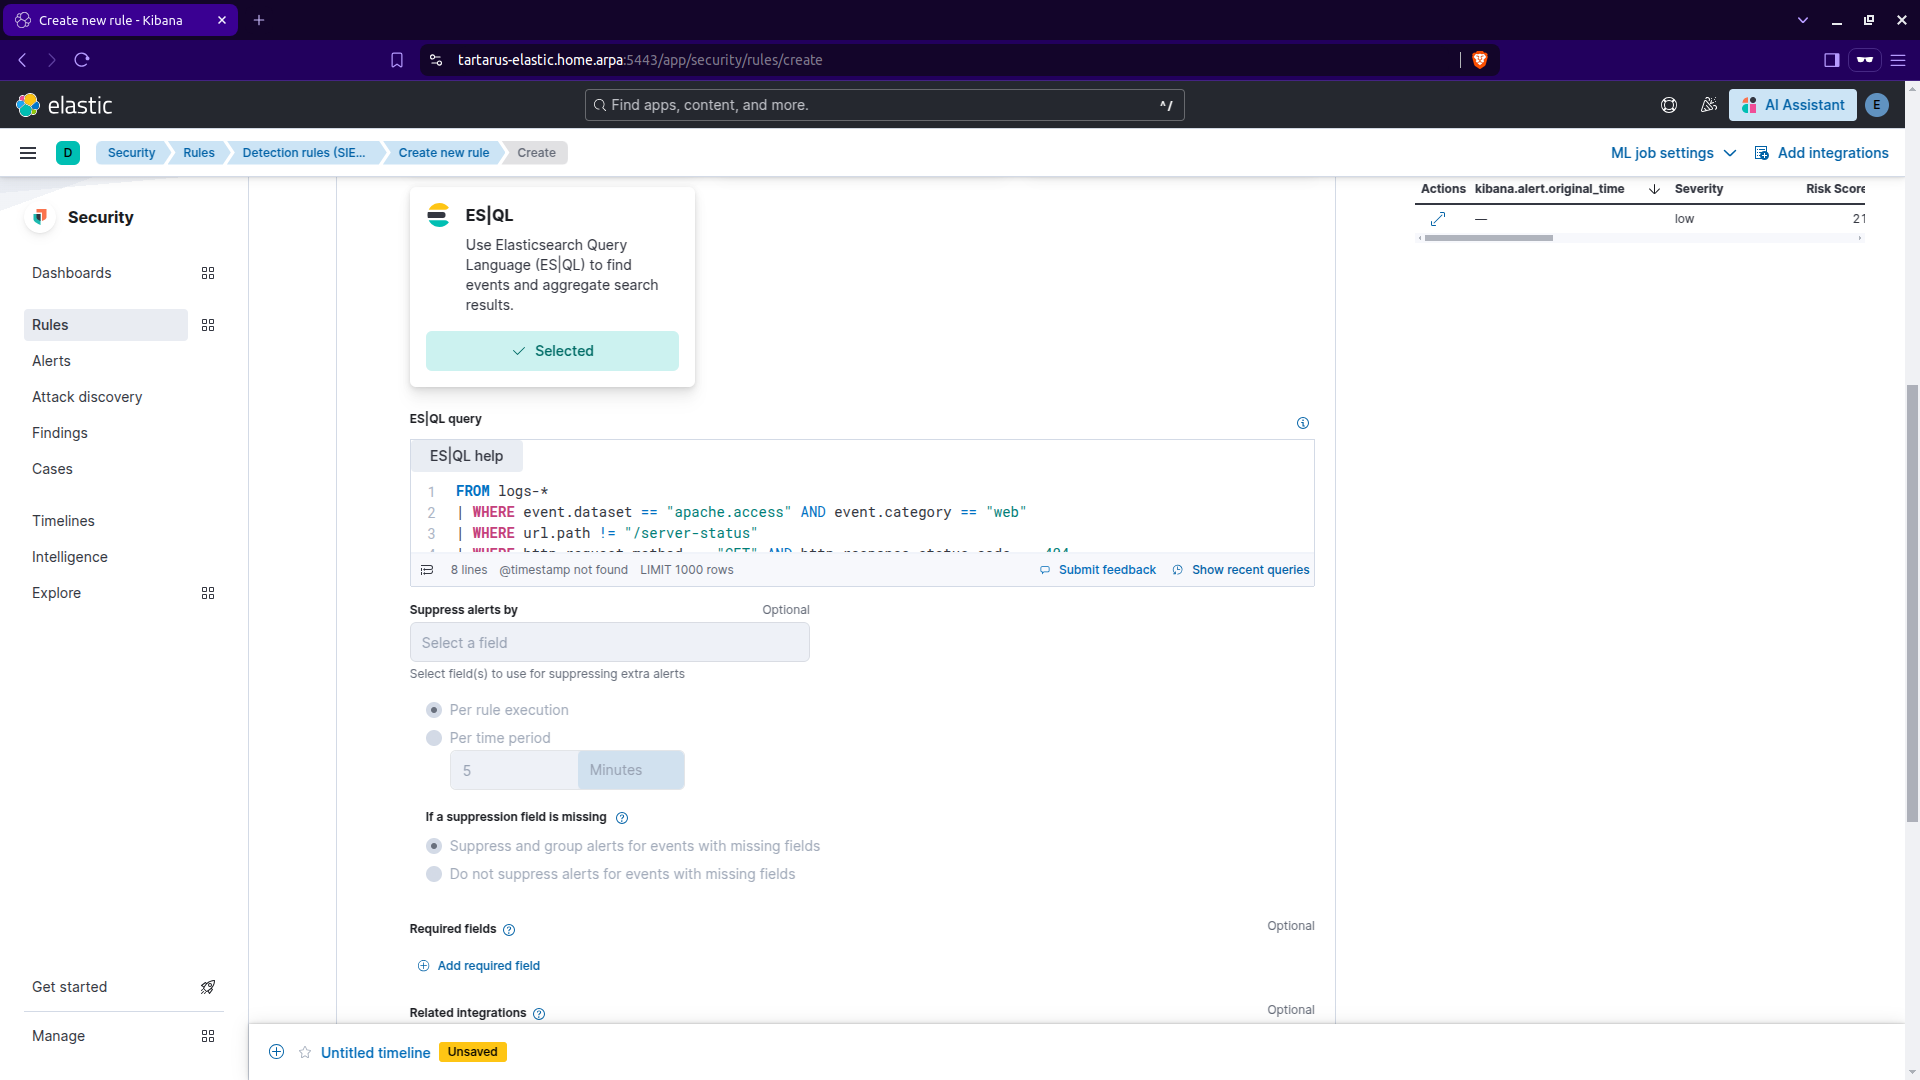This screenshot has height=1080, width=1920.
Task: Select Per time period radio option
Action: [434, 738]
